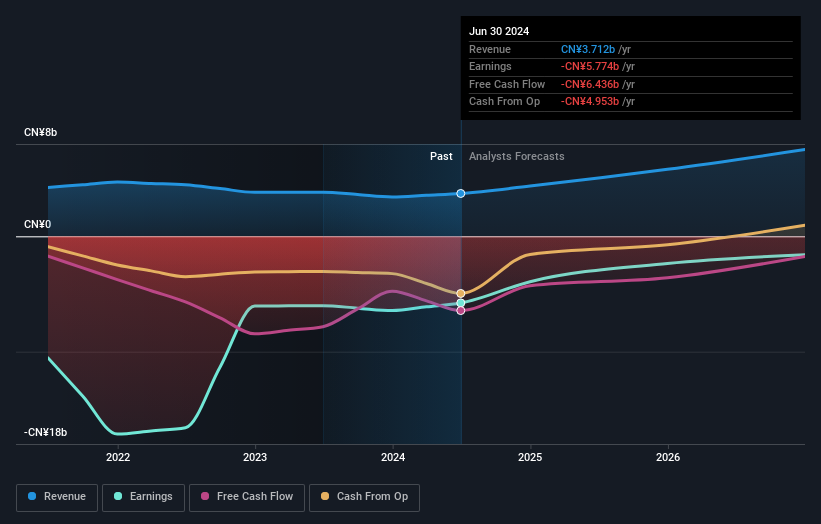Click the -CN¥6.436b free cash flow value

pos(590,84)
